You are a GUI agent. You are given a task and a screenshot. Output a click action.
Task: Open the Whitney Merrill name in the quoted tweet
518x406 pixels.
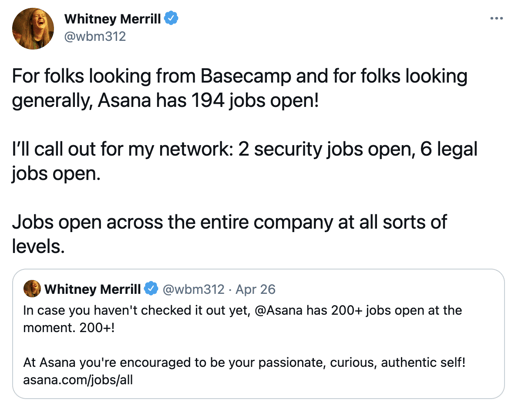point(92,289)
